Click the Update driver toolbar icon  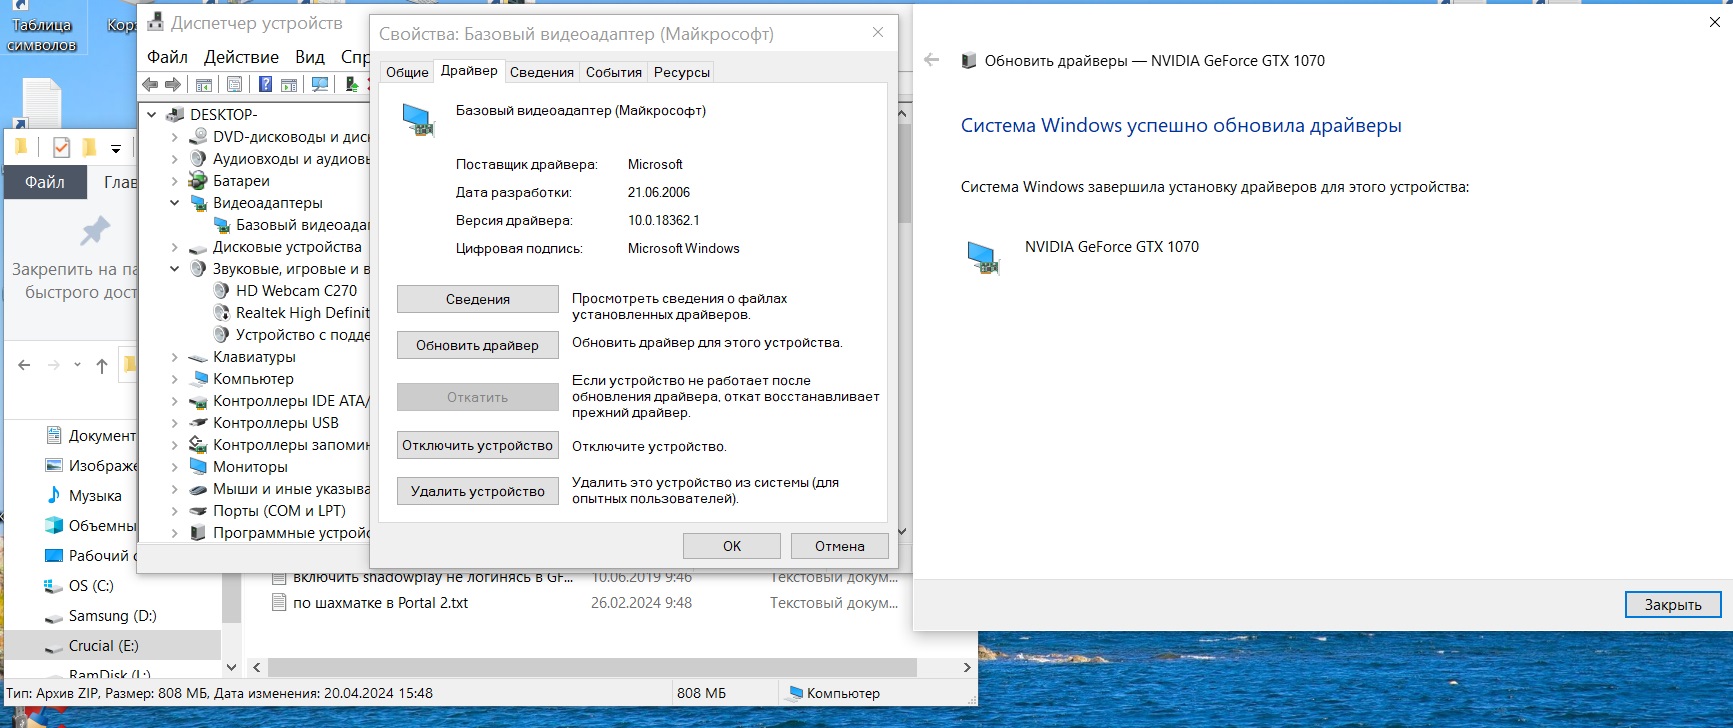[351, 85]
